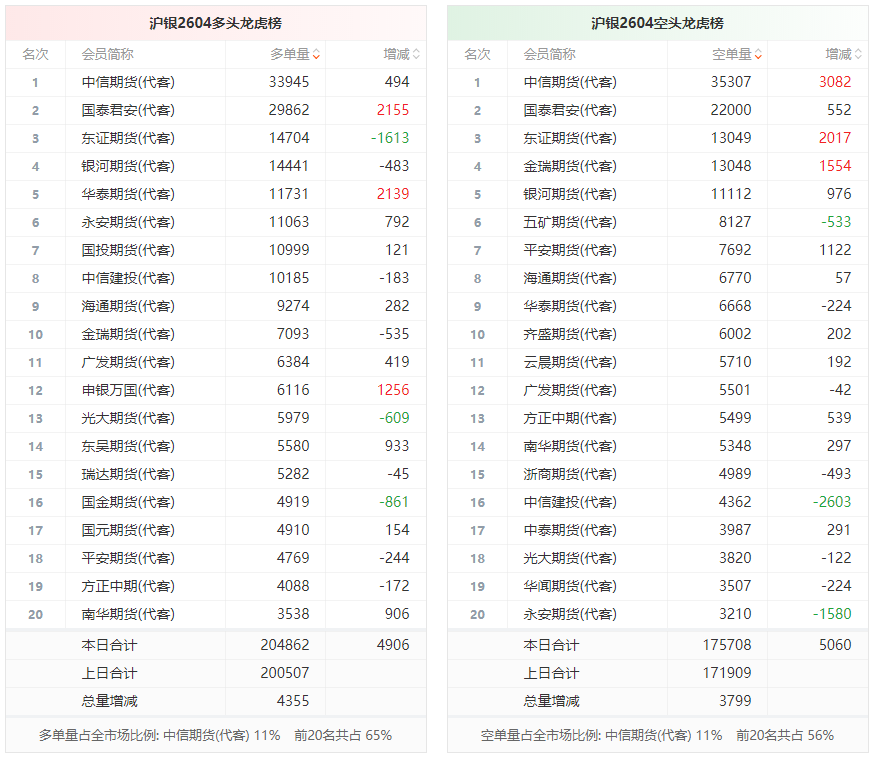Click 国投期货(代客) member name

click(128, 250)
